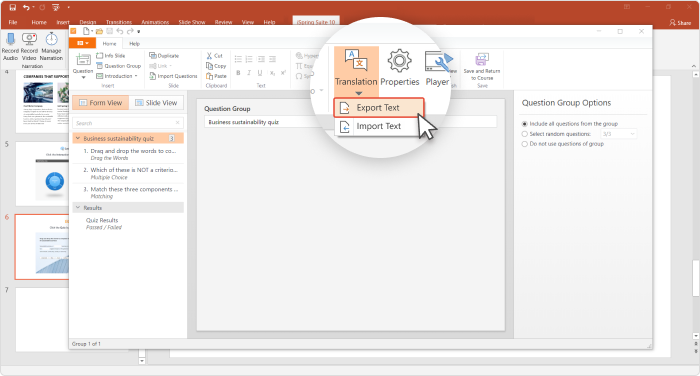Open quiz Properties gear
Screen dimensions: 700x376
point(400,67)
